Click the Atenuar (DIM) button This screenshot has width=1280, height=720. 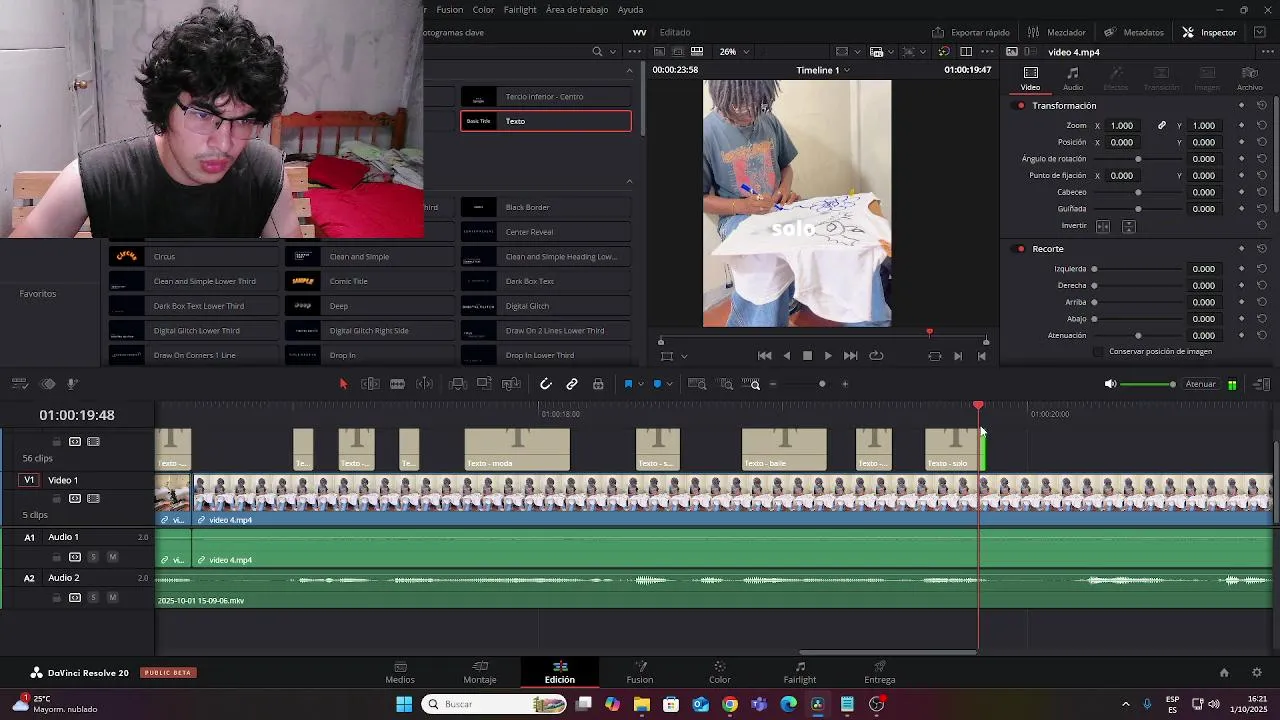[x=1201, y=384]
